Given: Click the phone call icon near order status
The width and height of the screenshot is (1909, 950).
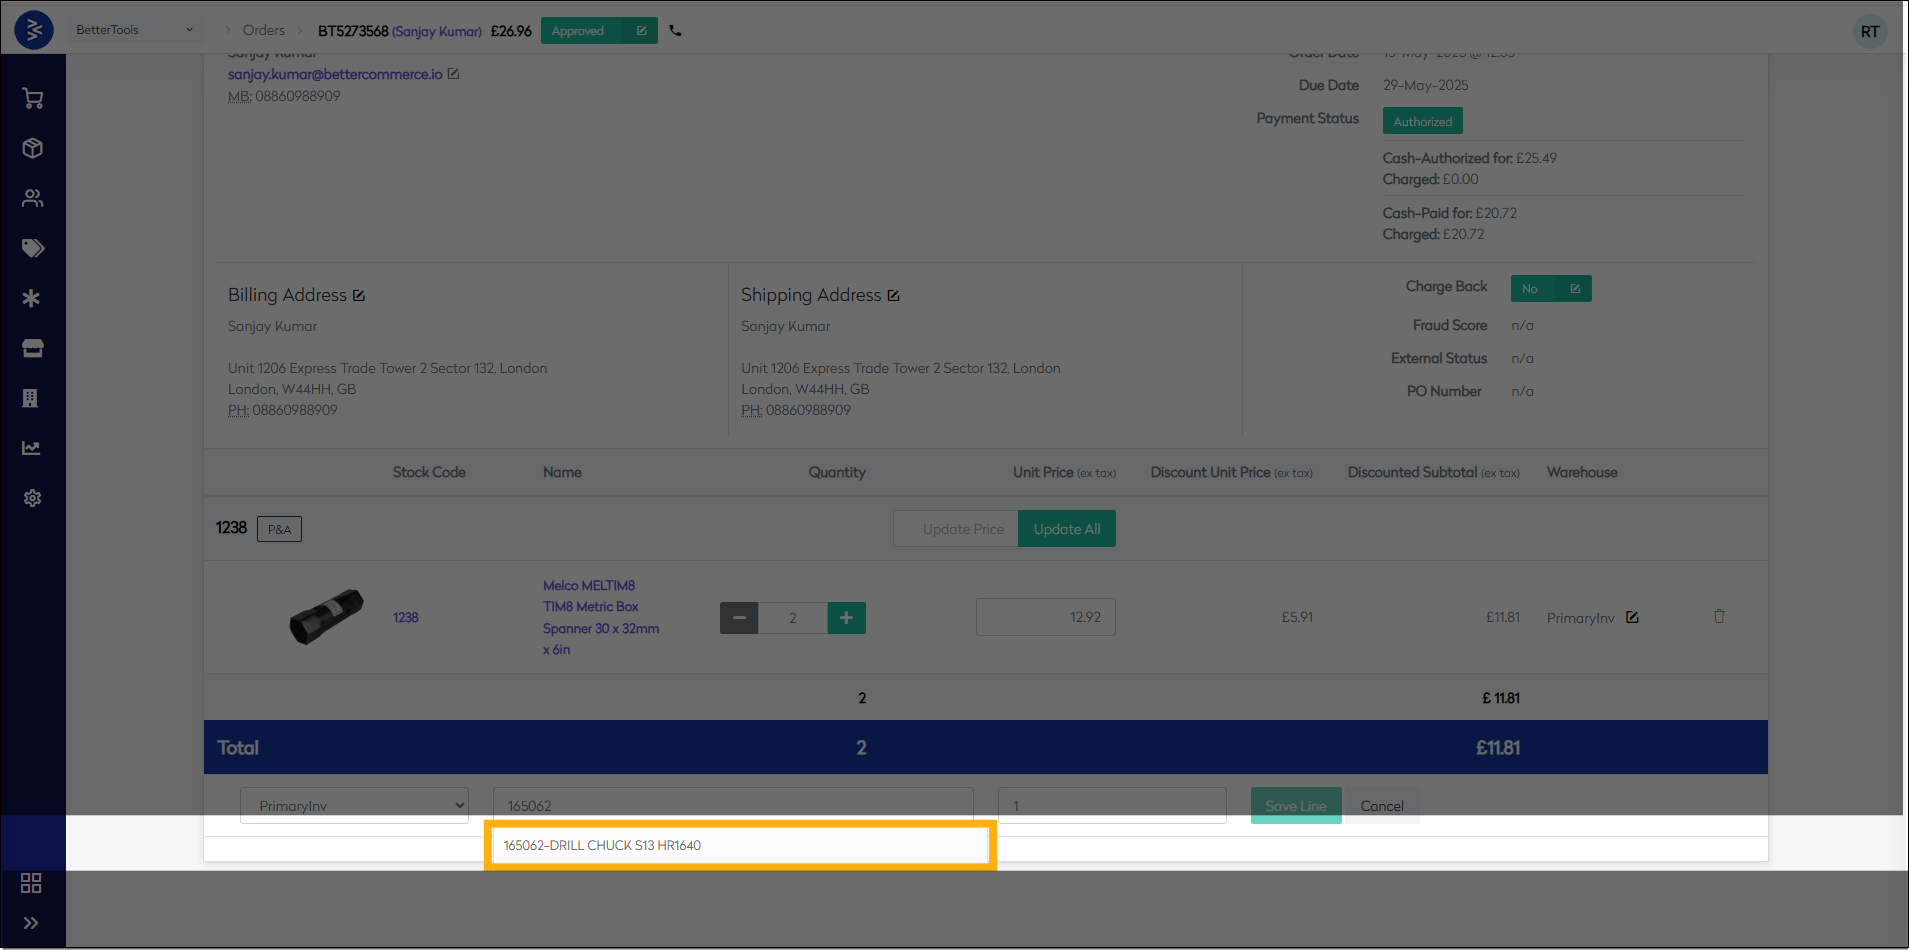Looking at the screenshot, I should click(676, 31).
